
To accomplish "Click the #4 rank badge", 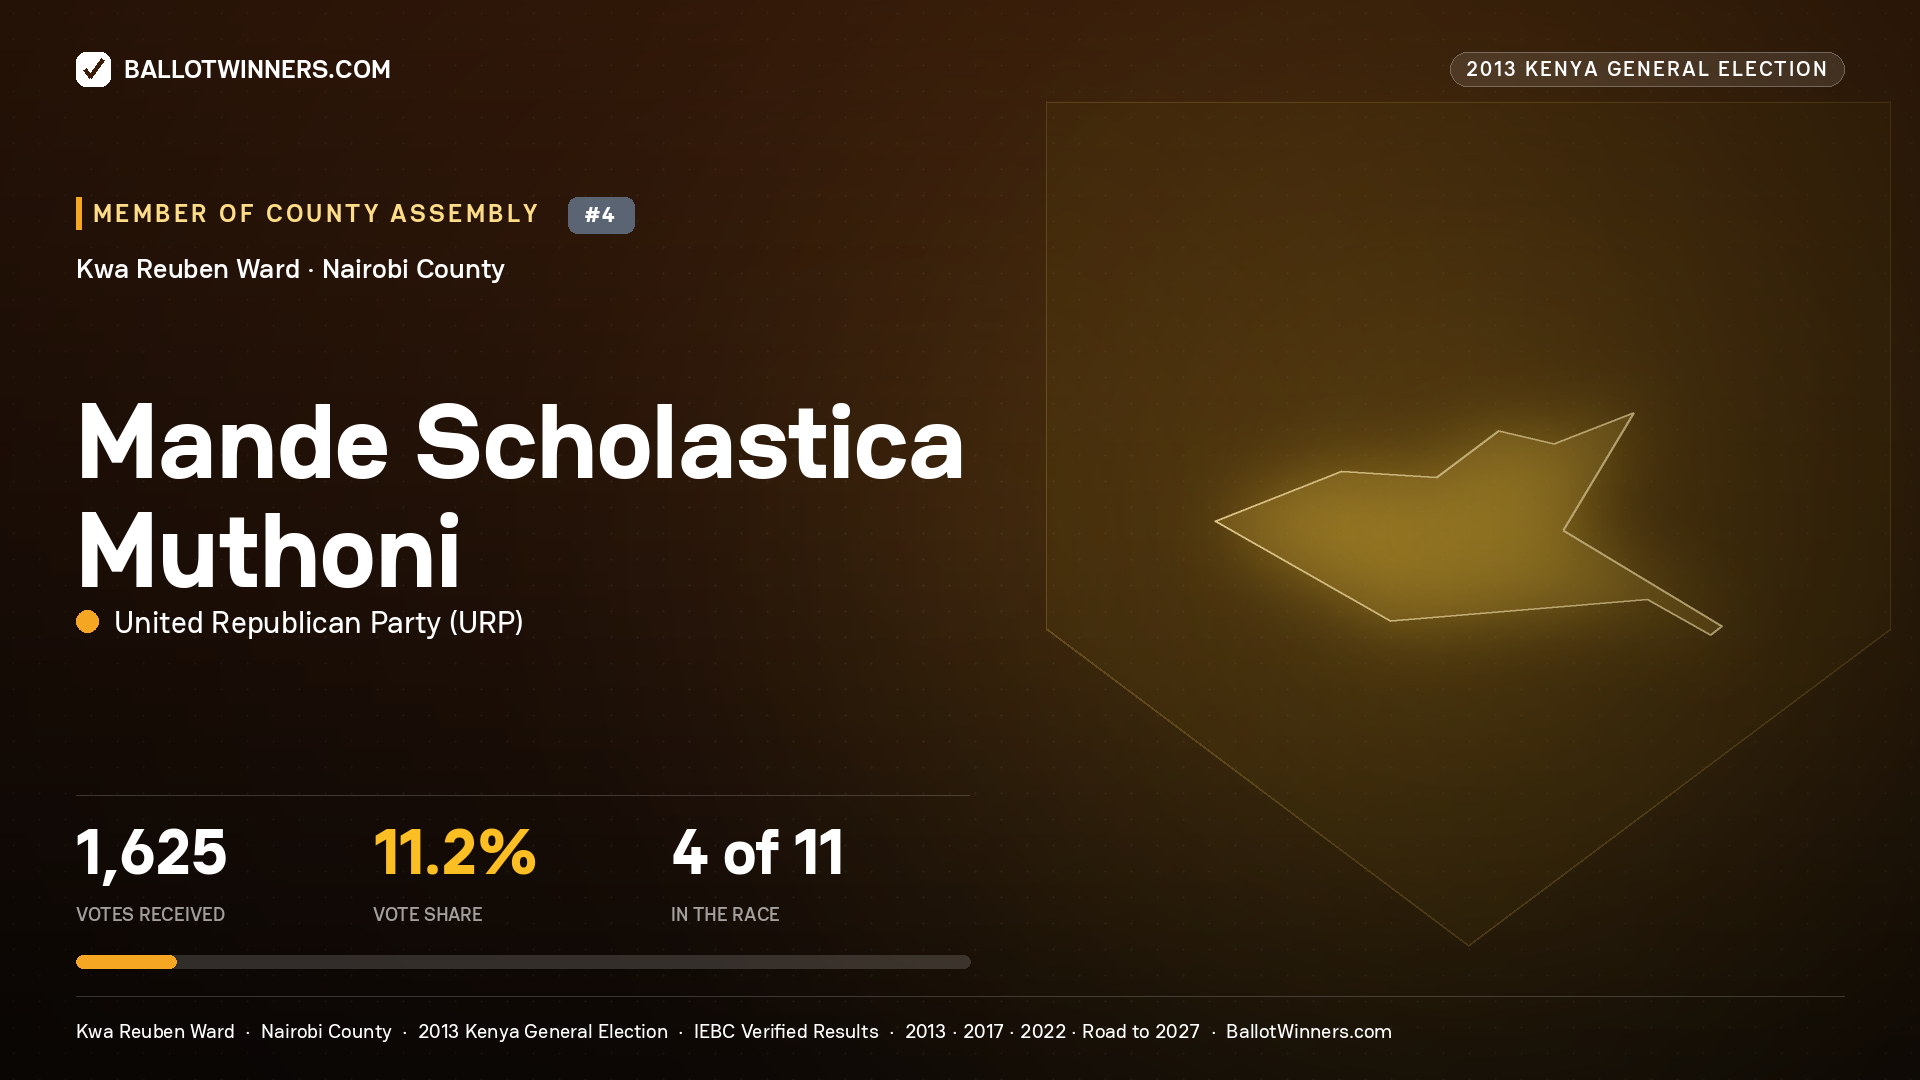I will pos(601,215).
